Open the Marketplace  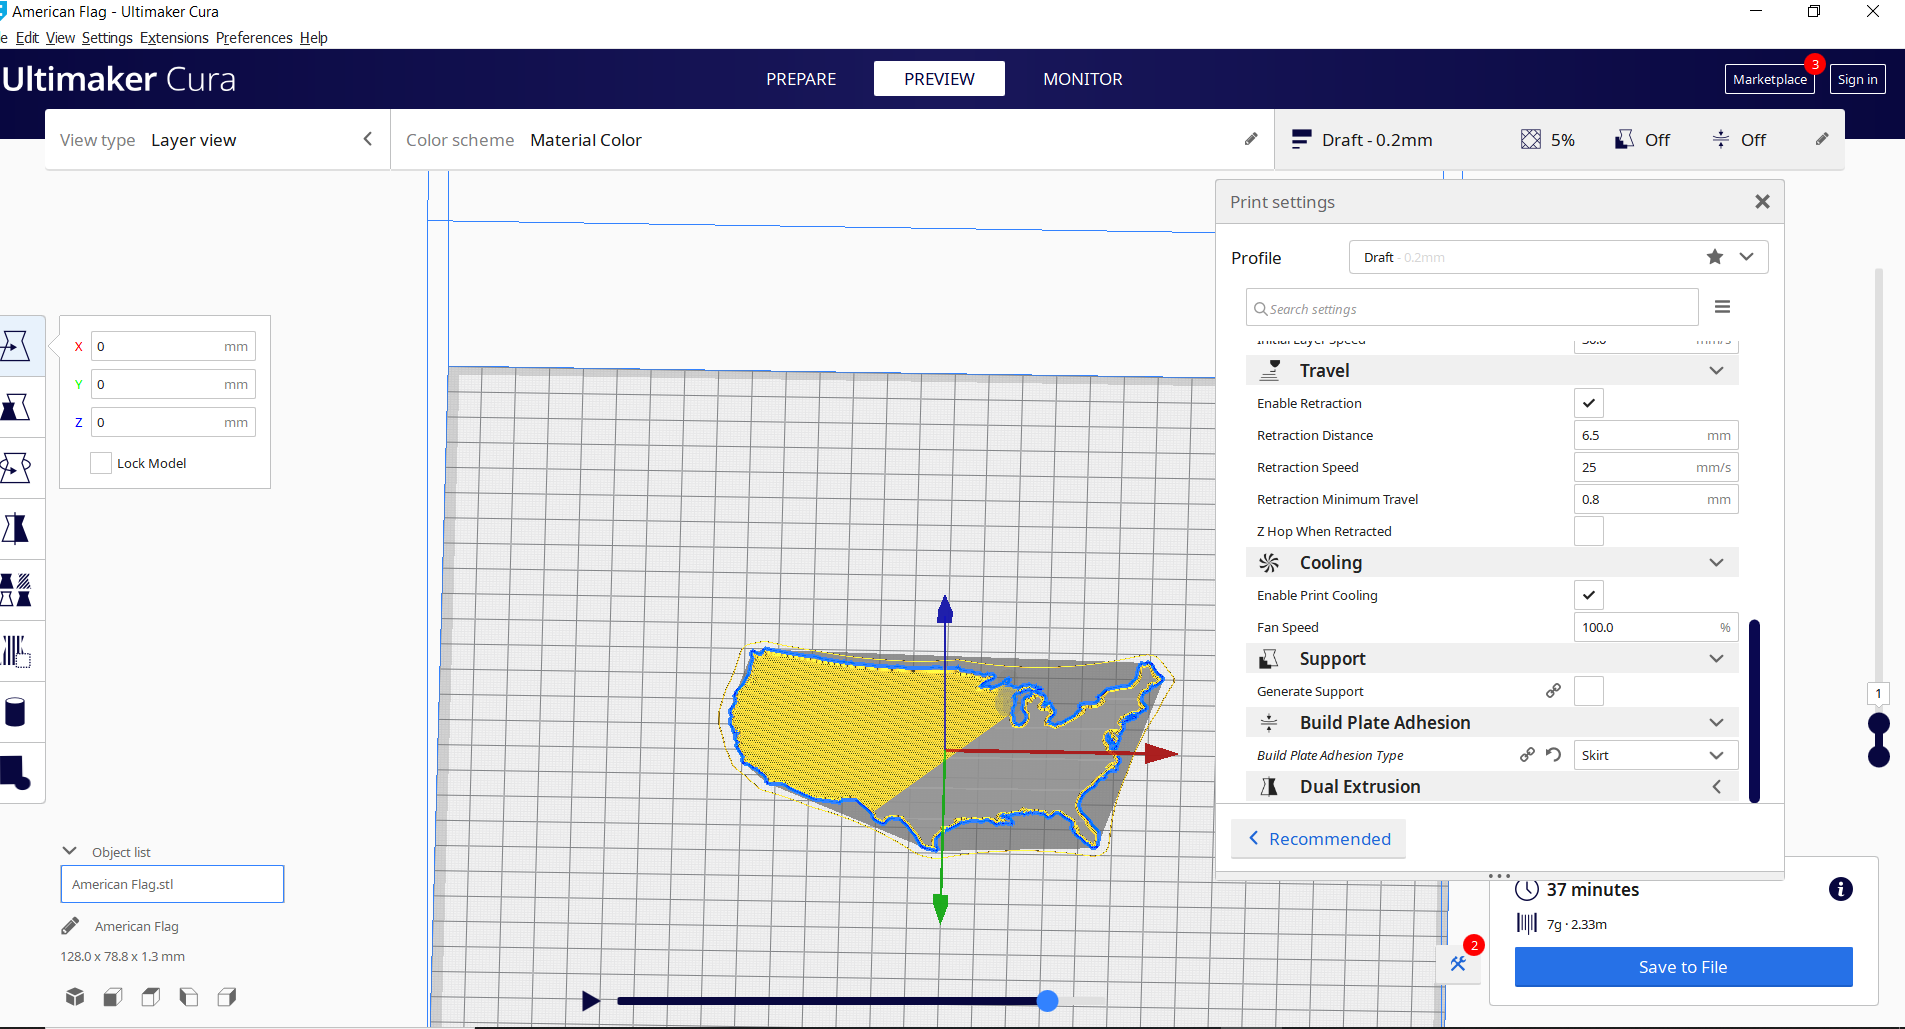tap(1770, 79)
